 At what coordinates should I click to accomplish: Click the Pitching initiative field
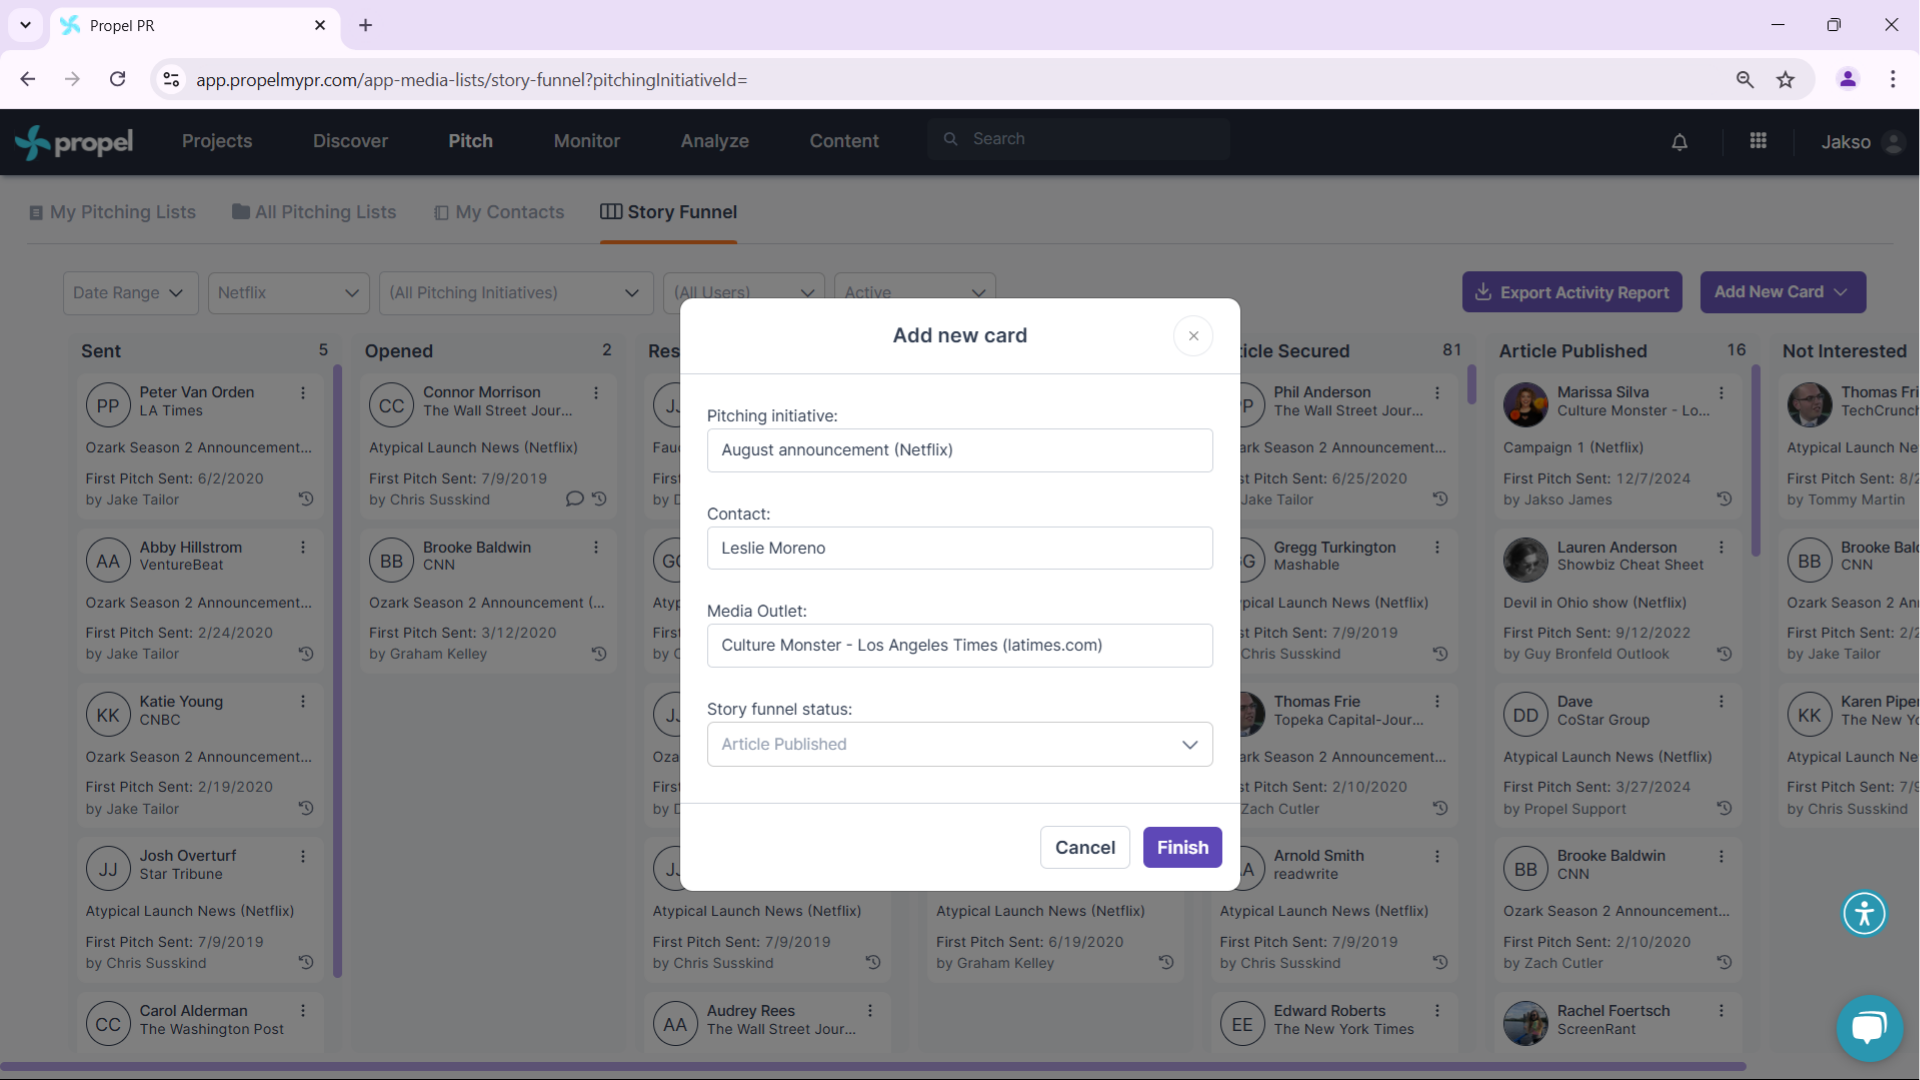pyautogui.click(x=960, y=450)
